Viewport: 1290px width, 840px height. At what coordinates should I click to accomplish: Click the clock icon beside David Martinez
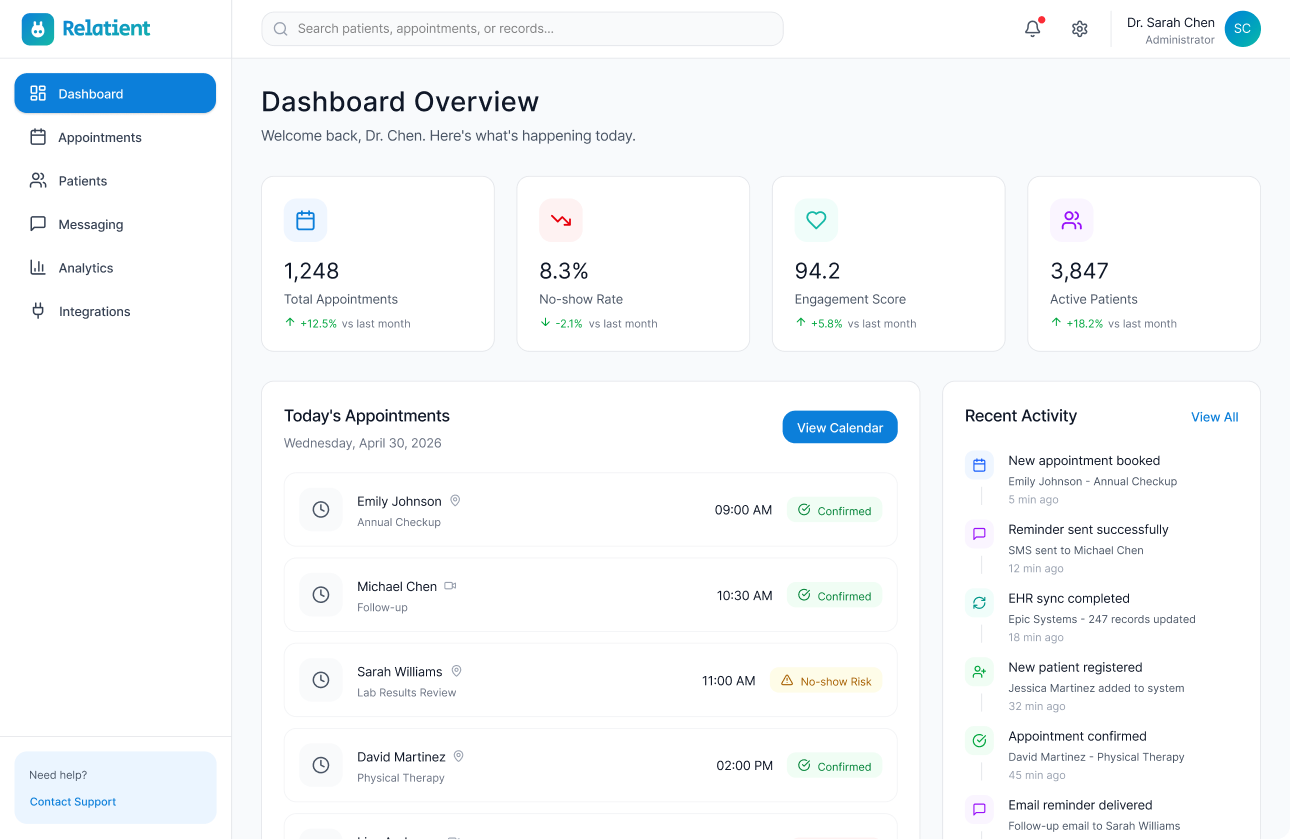(321, 765)
